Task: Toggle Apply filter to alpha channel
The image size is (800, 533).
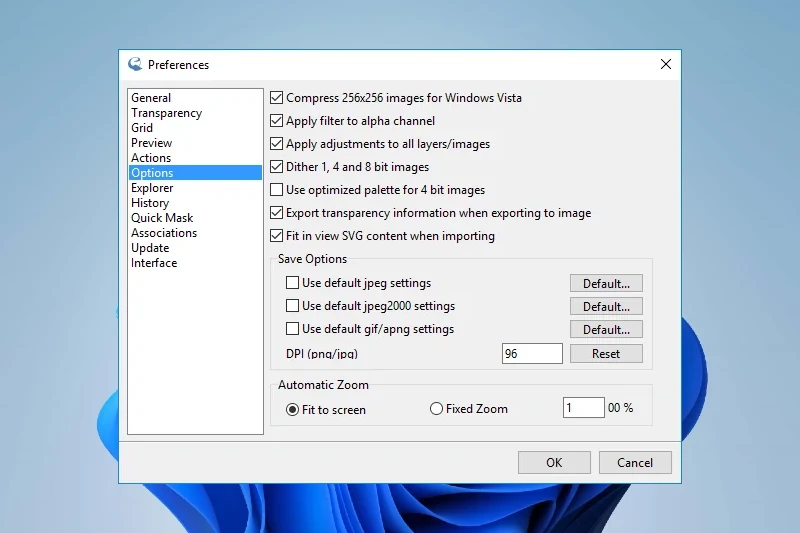Action: point(277,121)
